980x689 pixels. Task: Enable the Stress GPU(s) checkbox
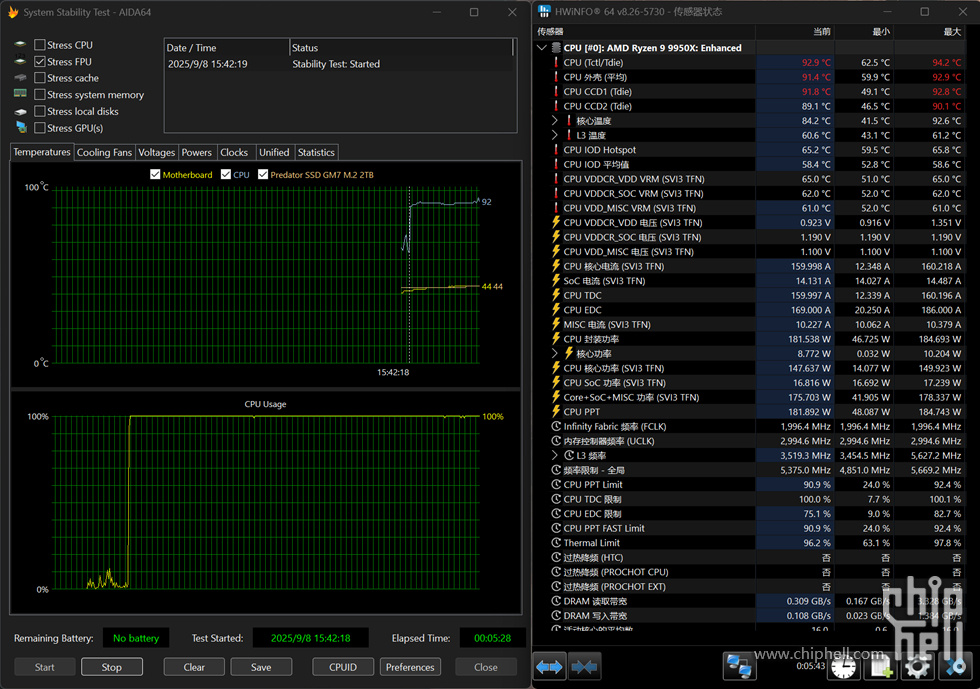tap(40, 128)
